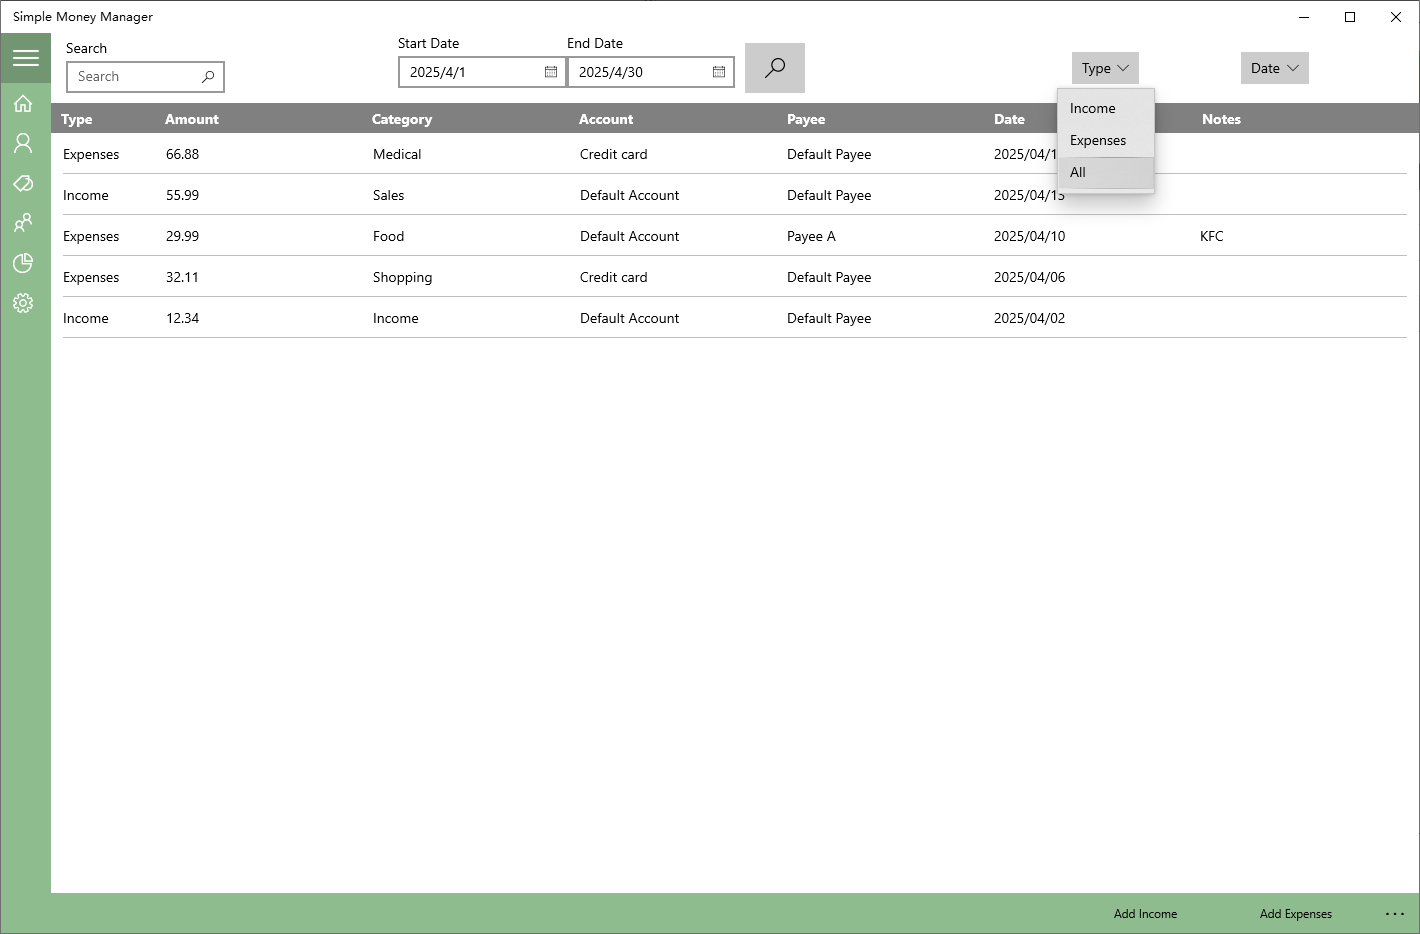The image size is (1420, 934).
Task: Click the Amount column header
Action: coord(192,119)
